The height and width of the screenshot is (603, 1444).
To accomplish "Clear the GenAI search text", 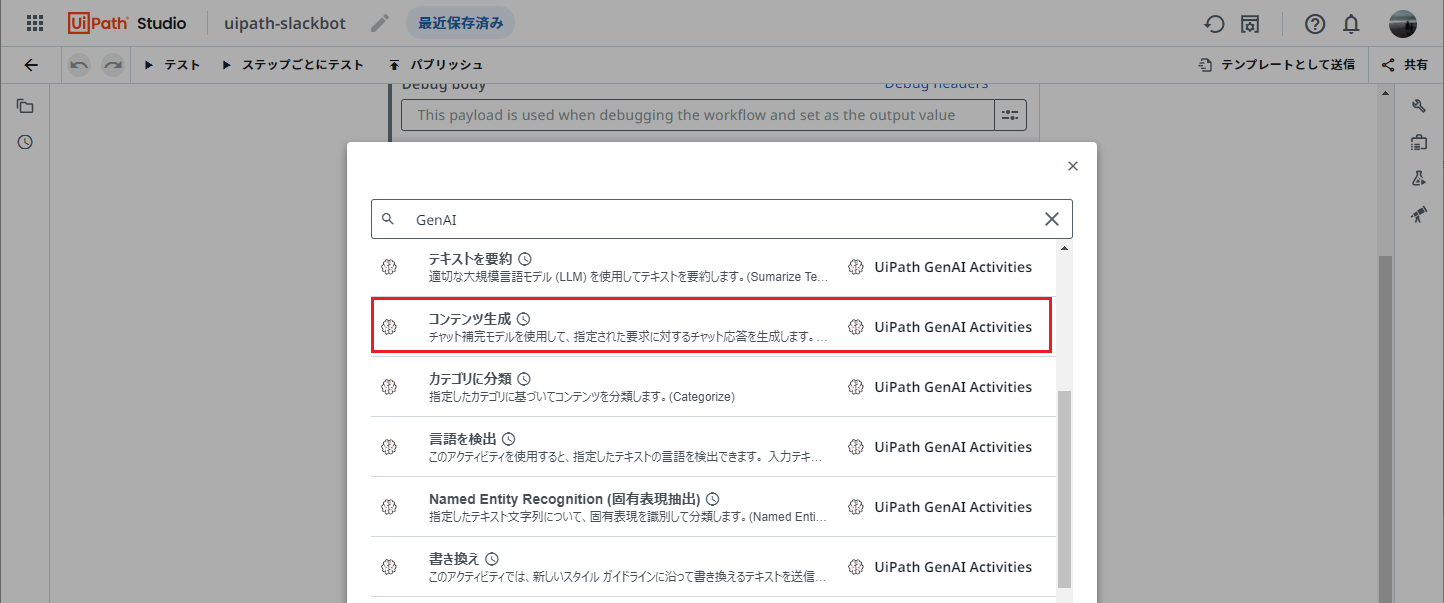I will pos(1052,219).
